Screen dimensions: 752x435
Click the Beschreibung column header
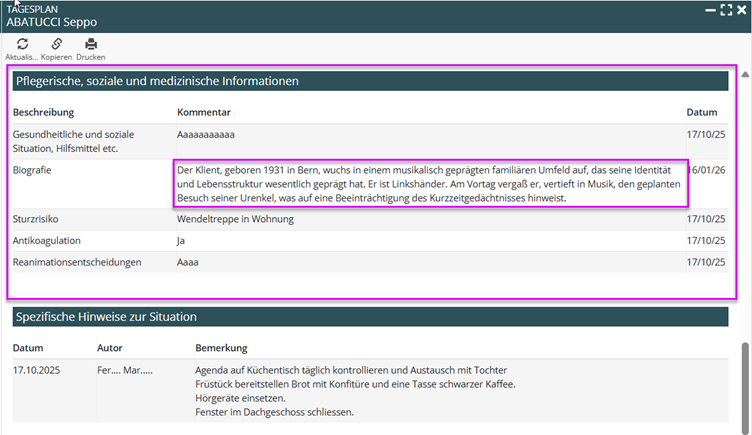tap(43, 112)
